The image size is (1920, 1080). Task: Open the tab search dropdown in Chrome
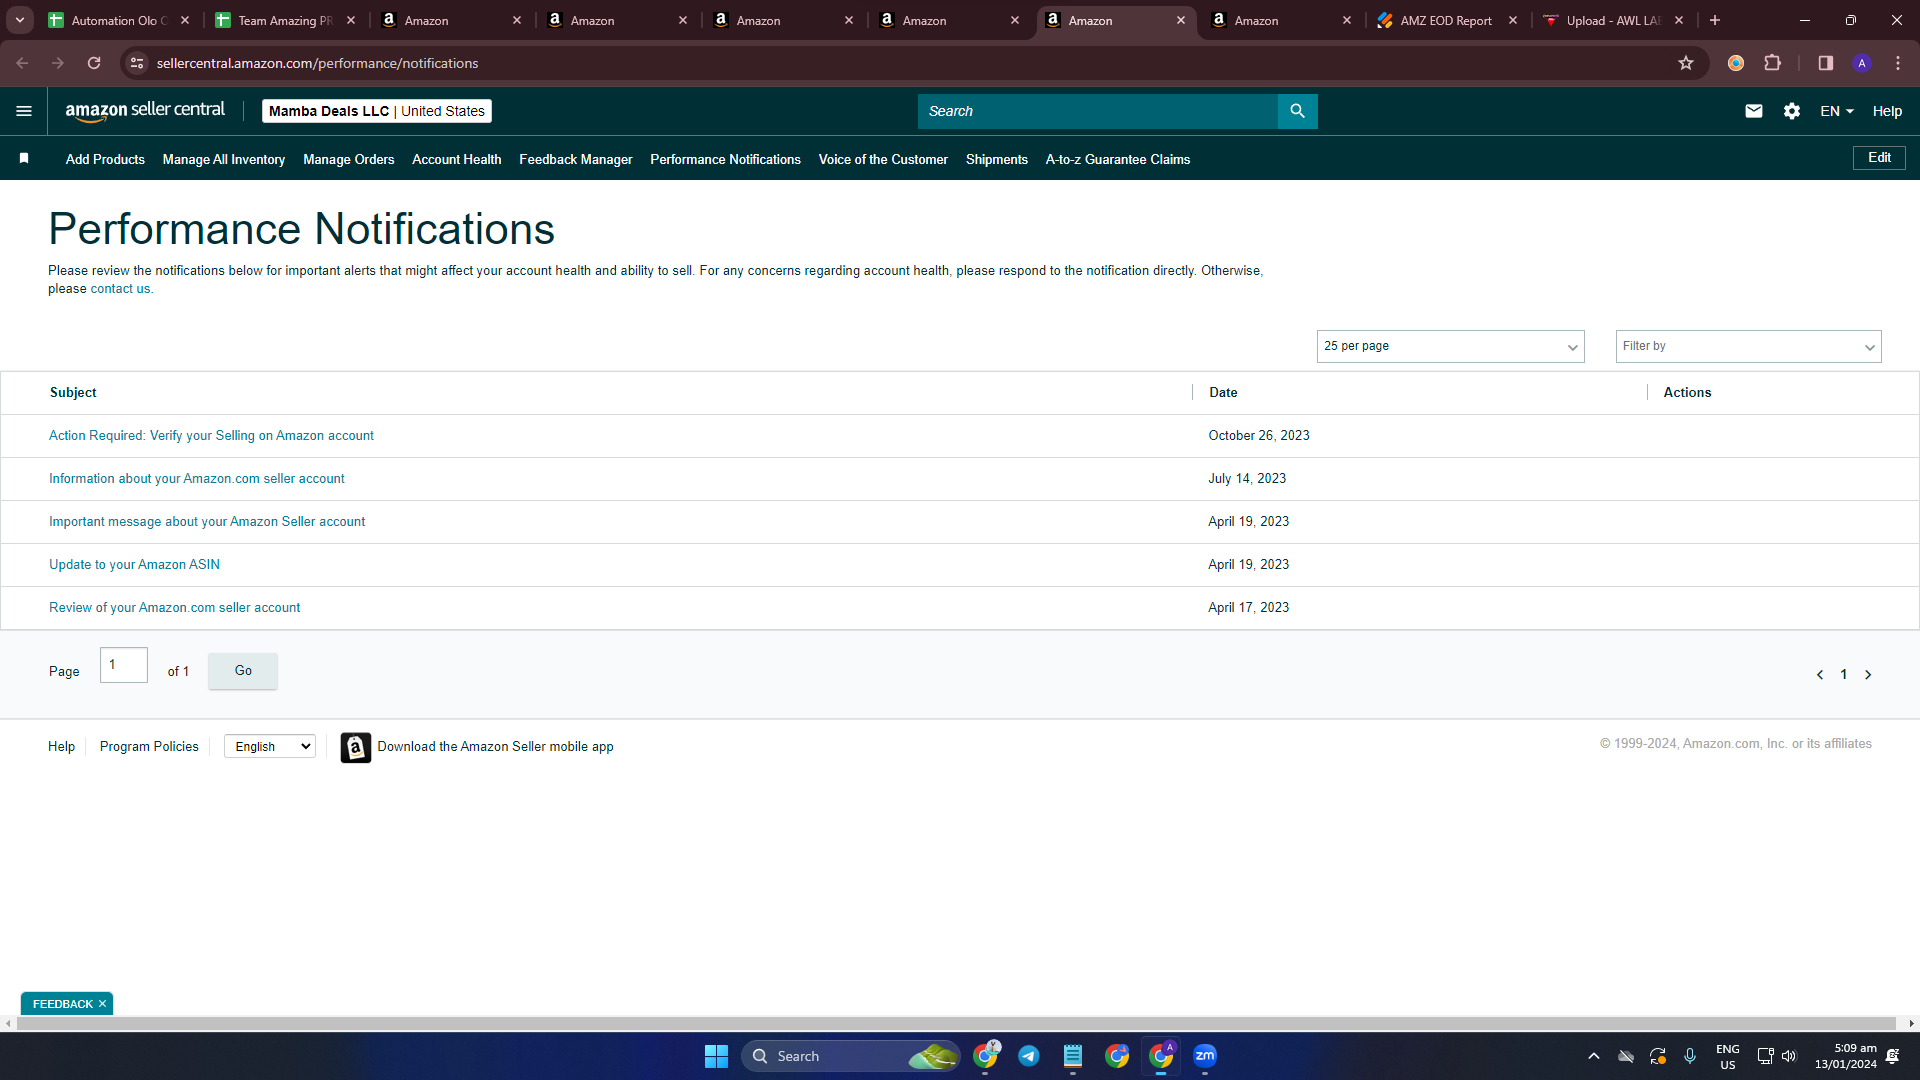pyautogui.click(x=20, y=20)
